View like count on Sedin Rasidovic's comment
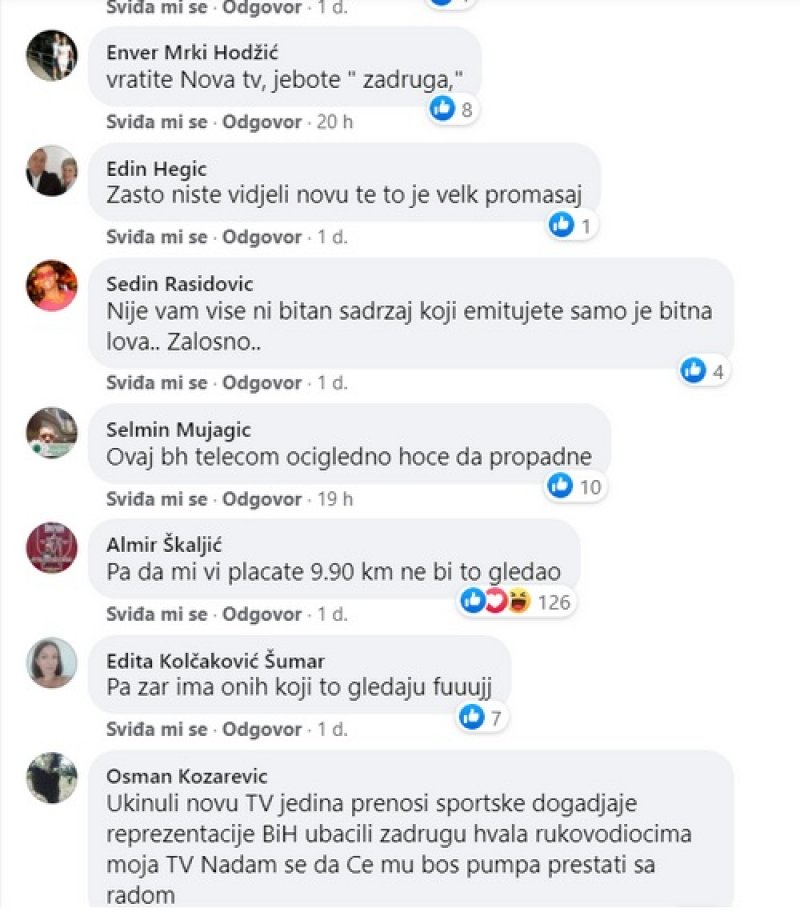800x912 pixels. coord(718,372)
